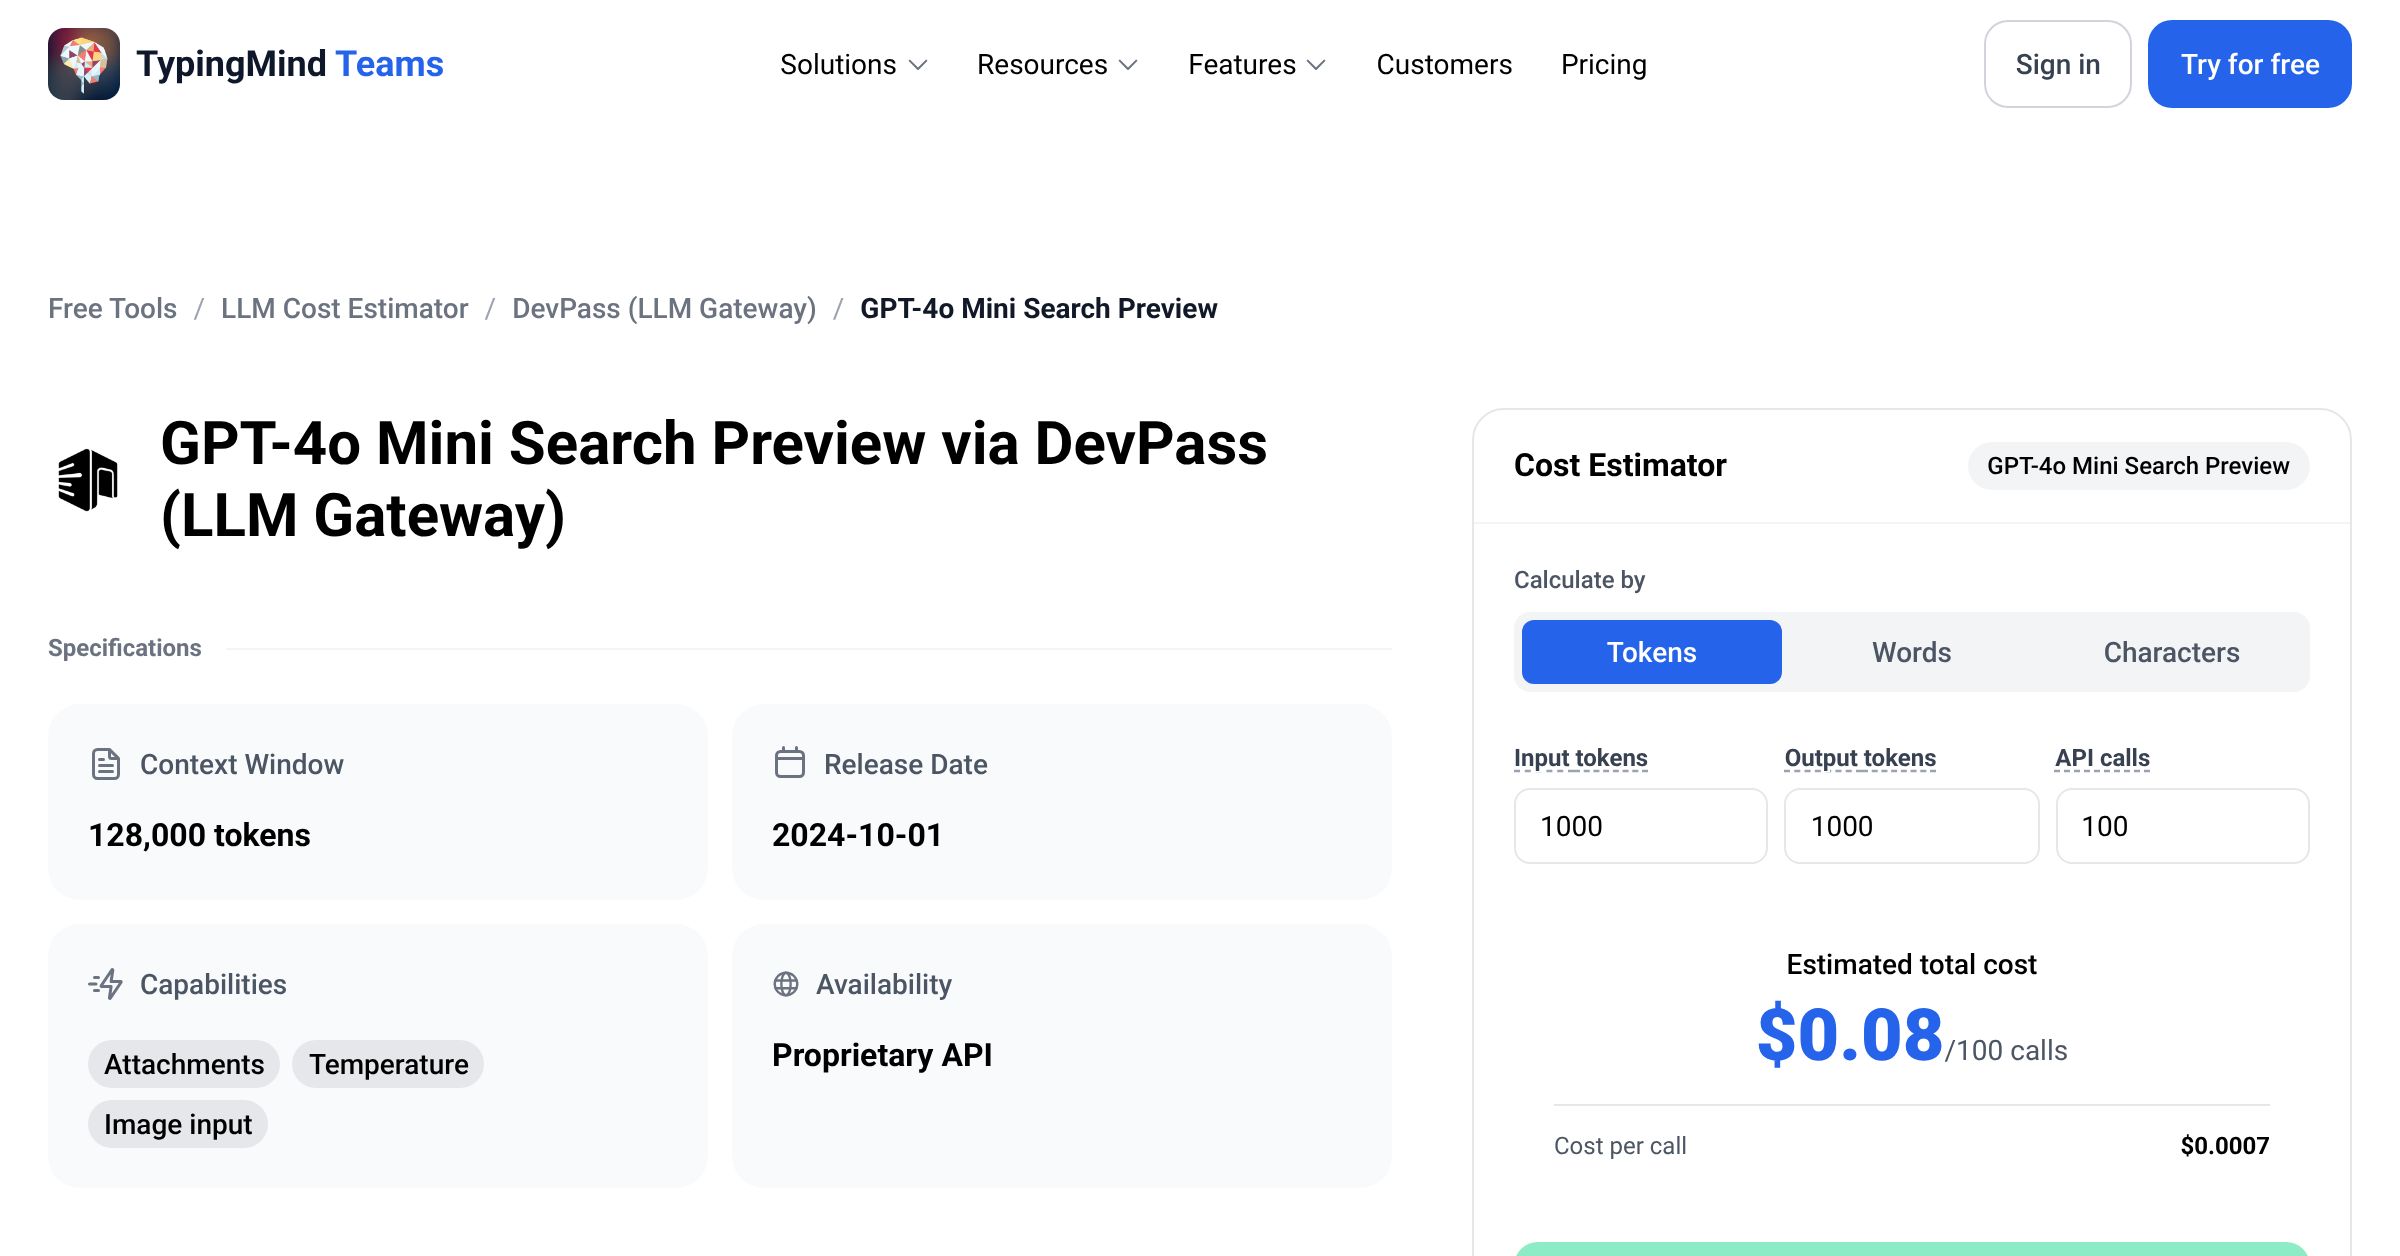Switch to the Words calculation tab
This screenshot has height=1256, width=2400.
pos(1912,652)
